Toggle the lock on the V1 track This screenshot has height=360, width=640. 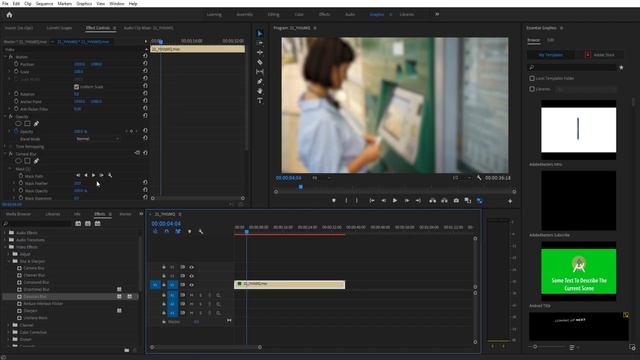[164, 285]
